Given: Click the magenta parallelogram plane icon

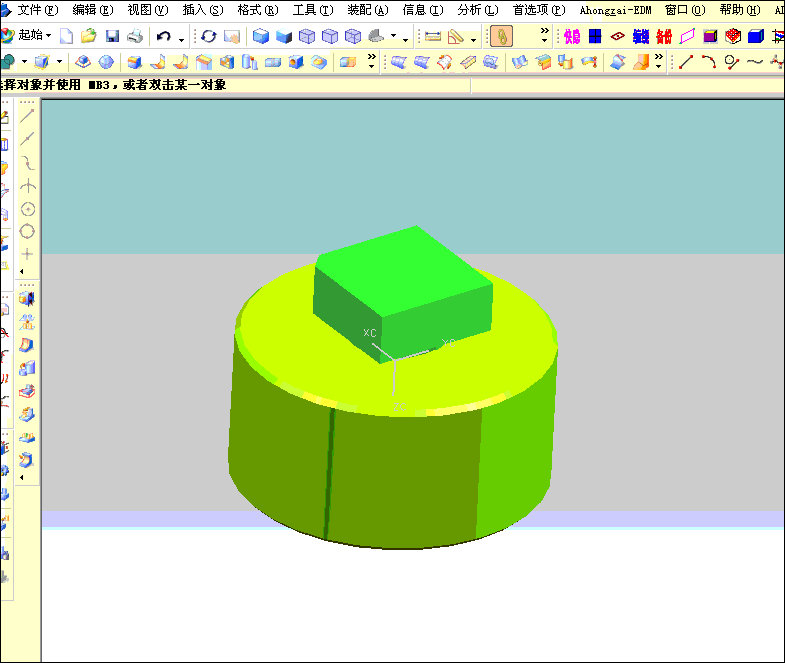Looking at the screenshot, I should [x=687, y=36].
